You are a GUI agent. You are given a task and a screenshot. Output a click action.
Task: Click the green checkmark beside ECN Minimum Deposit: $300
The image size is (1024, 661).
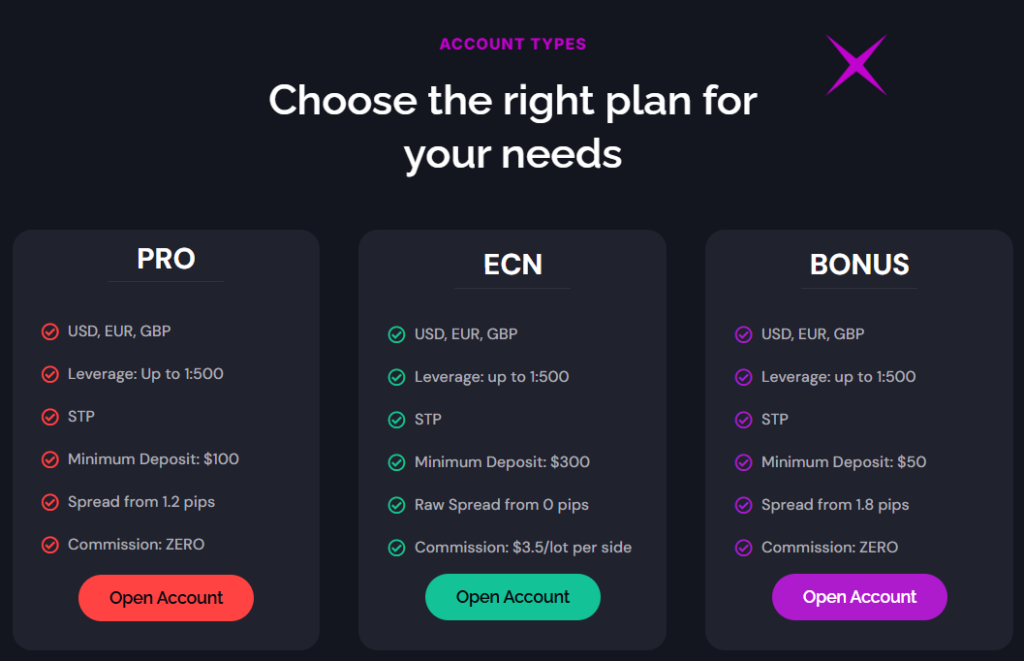(x=396, y=463)
